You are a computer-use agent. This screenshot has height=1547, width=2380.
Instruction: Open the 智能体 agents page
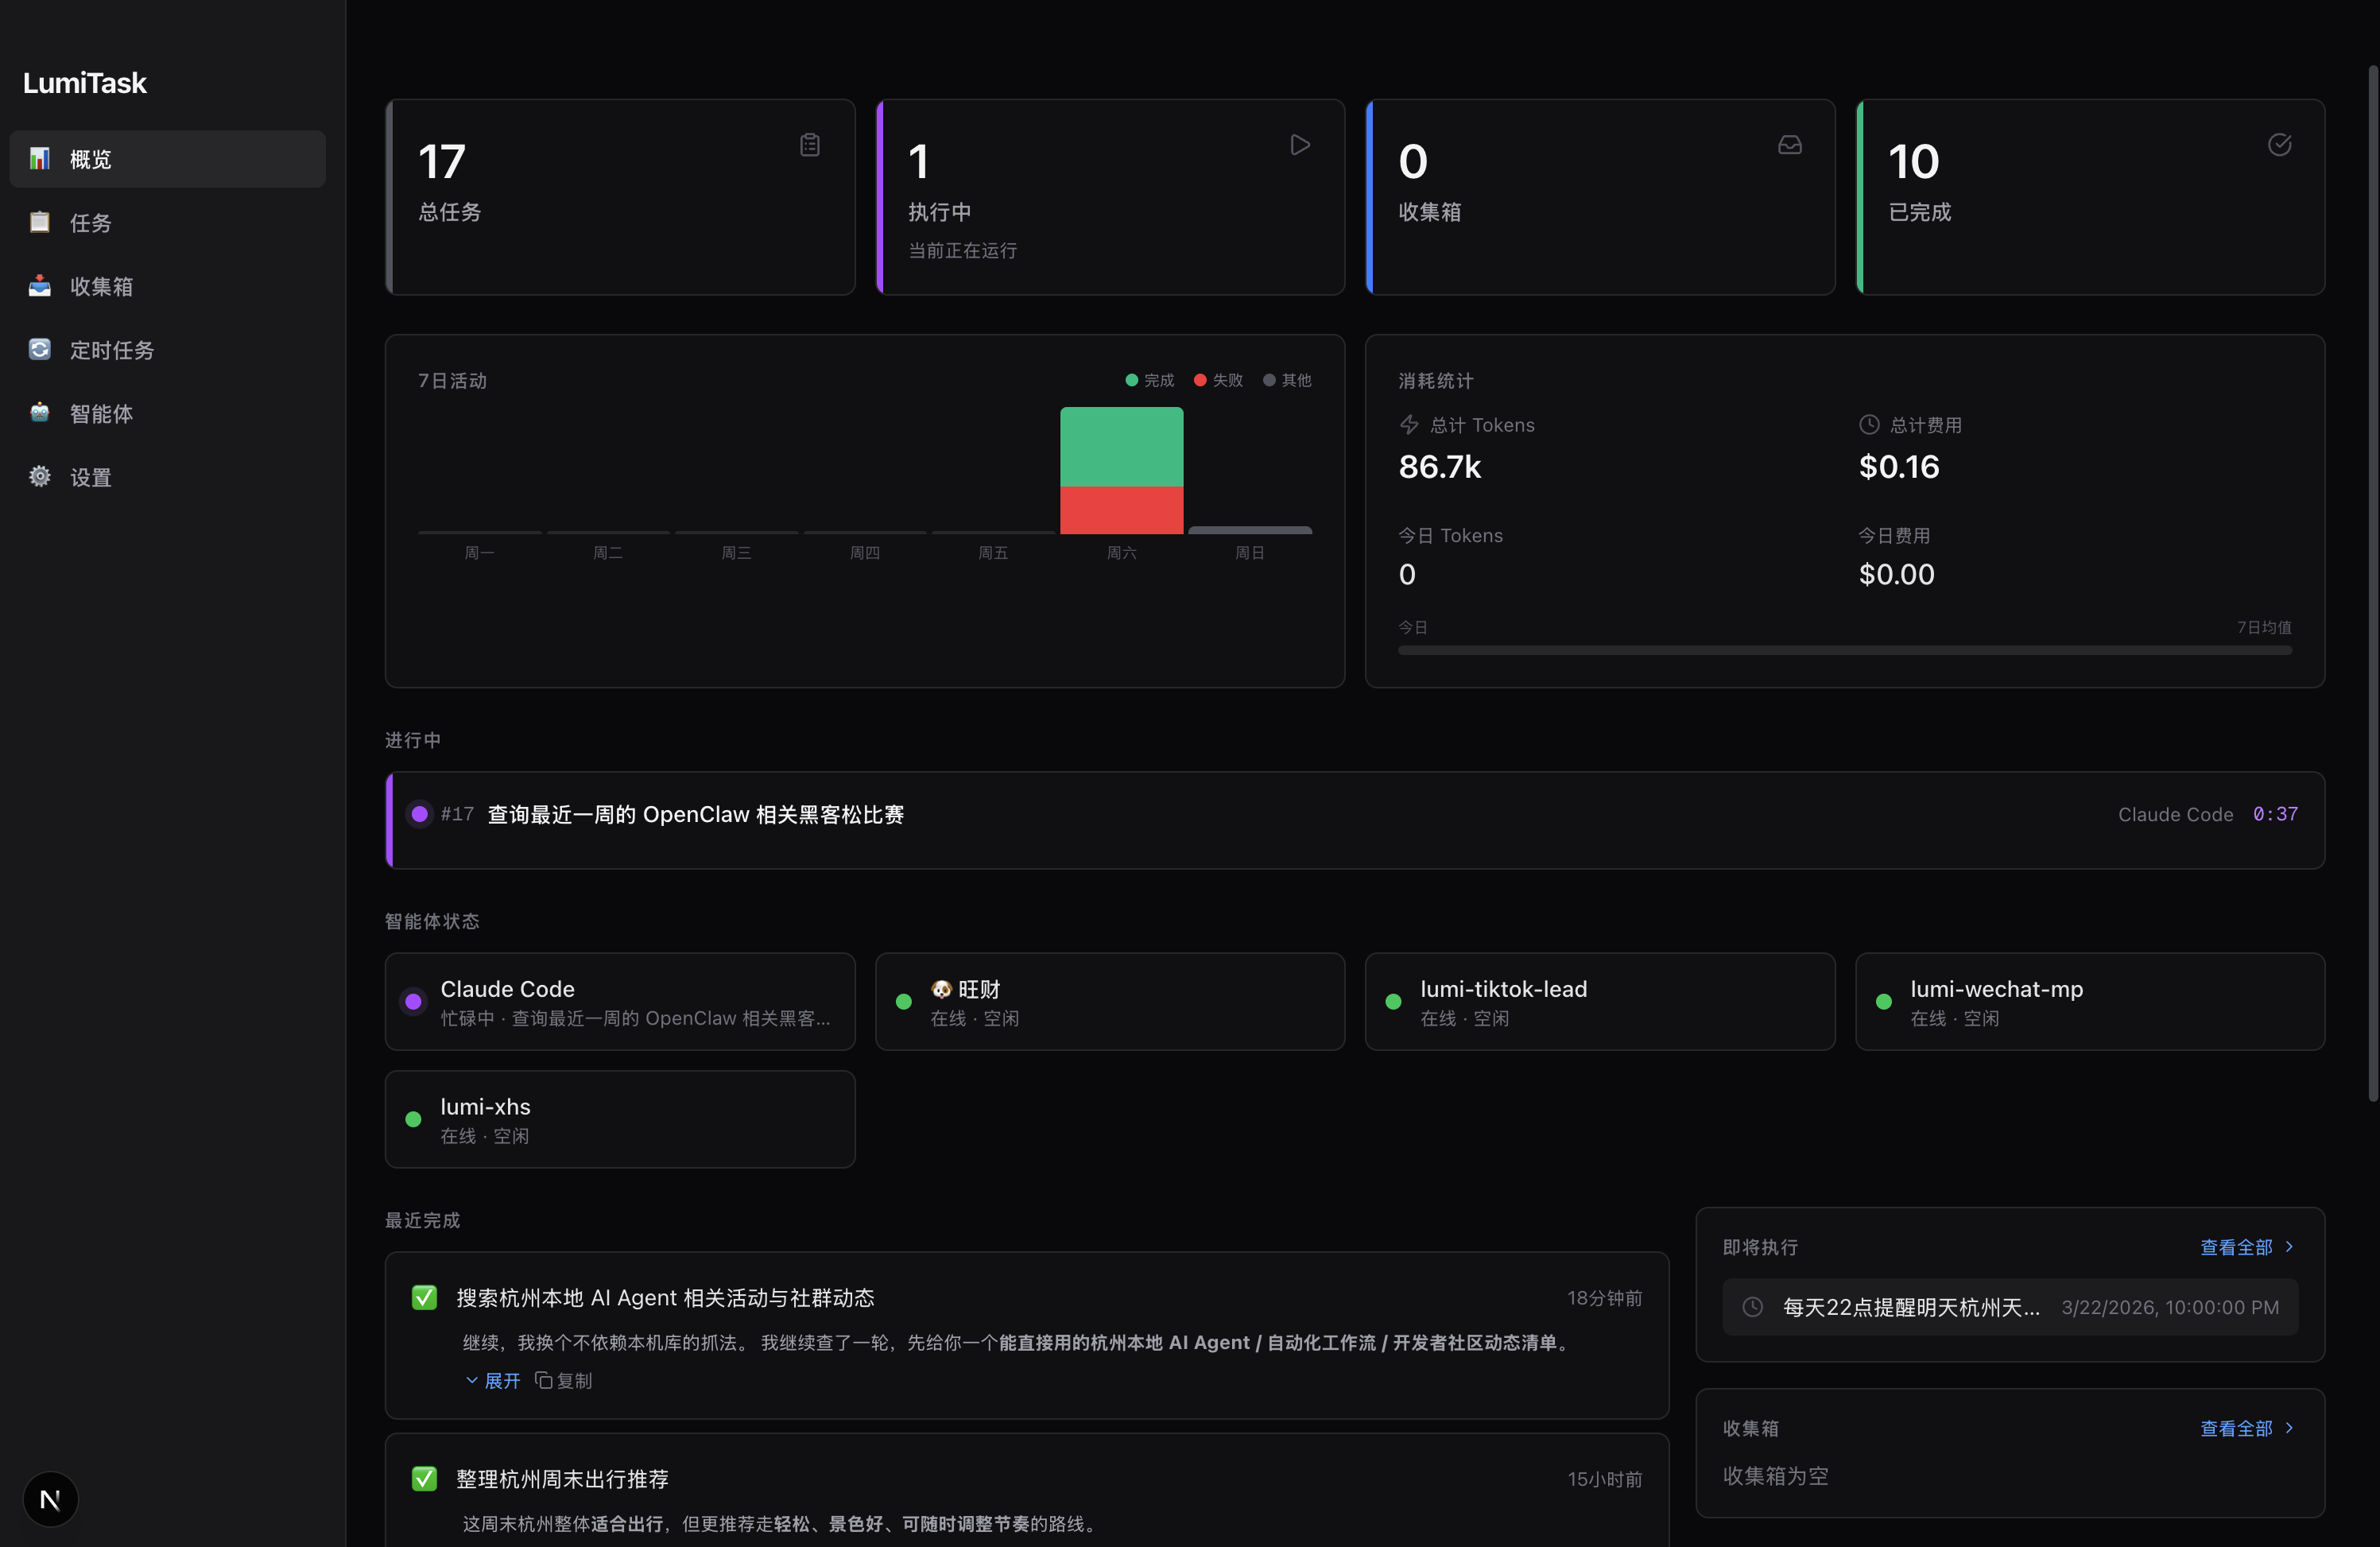tap(167, 414)
